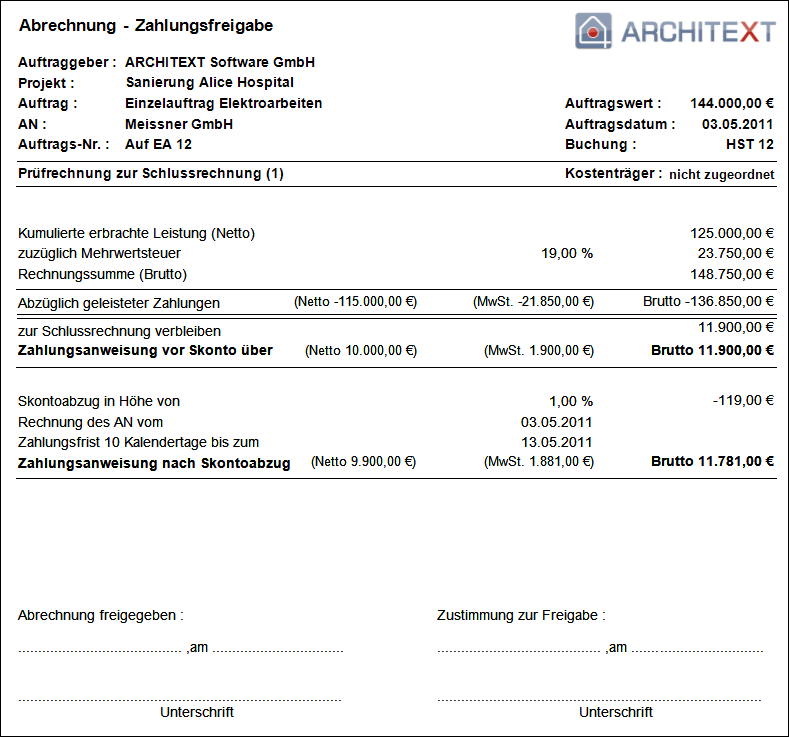Click Brutto -136.850,00 € value

point(708,302)
